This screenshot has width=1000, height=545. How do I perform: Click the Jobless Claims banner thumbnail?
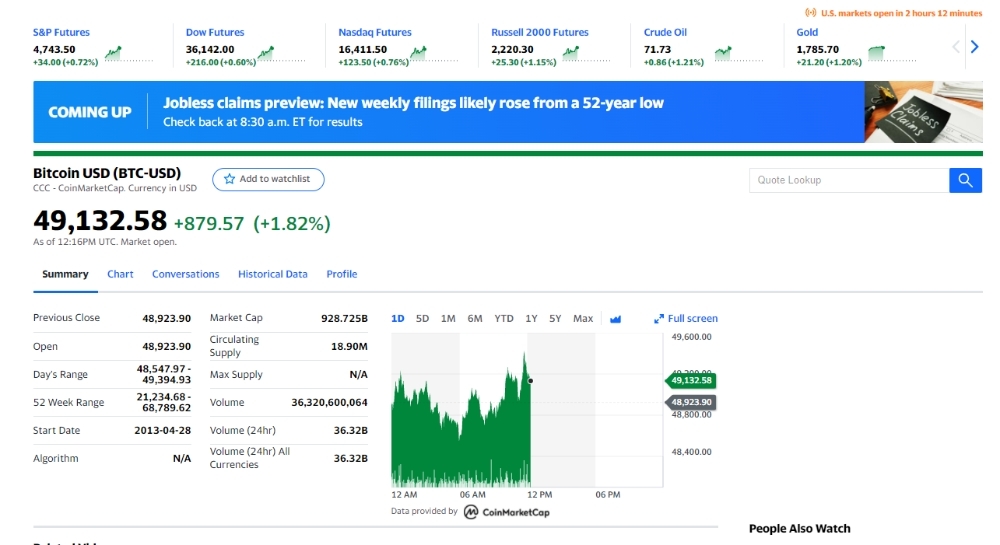click(x=923, y=112)
